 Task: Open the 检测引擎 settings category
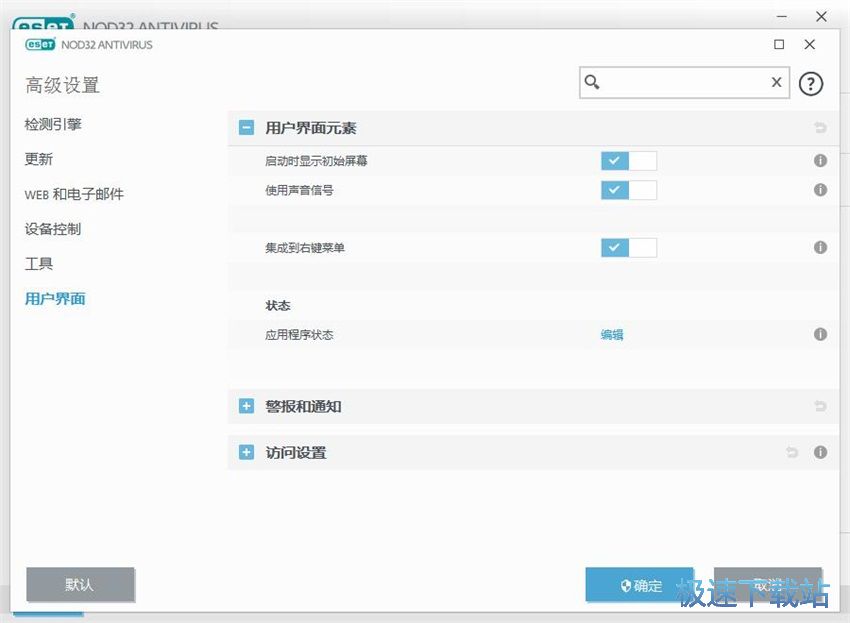[53, 124]
